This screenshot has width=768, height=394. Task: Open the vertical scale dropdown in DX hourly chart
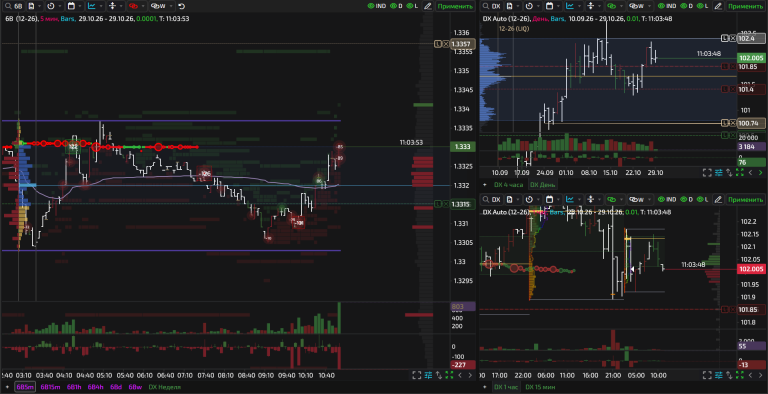tap(600, 199)
